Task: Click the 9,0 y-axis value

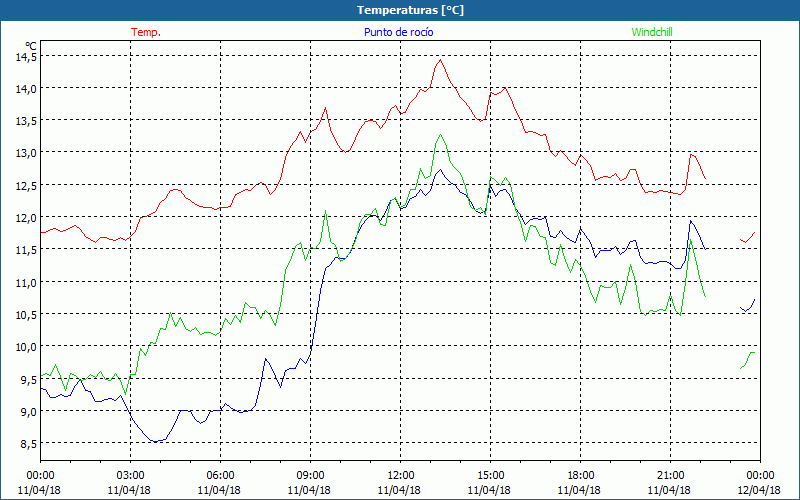Action: coord(28,412)
